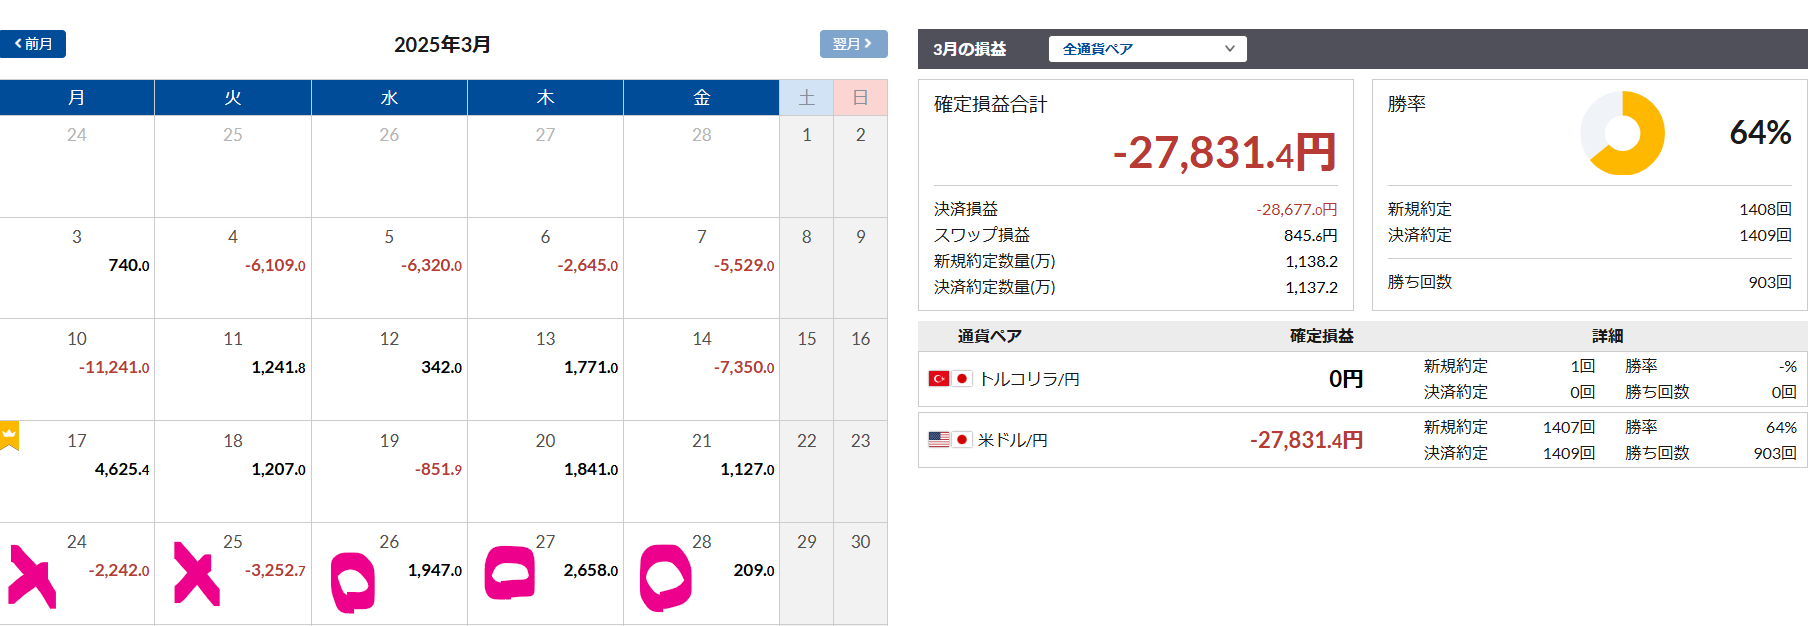Click the pink circle mark on March 27
This screenshot has width=1808, height=626.
(510, 573)
